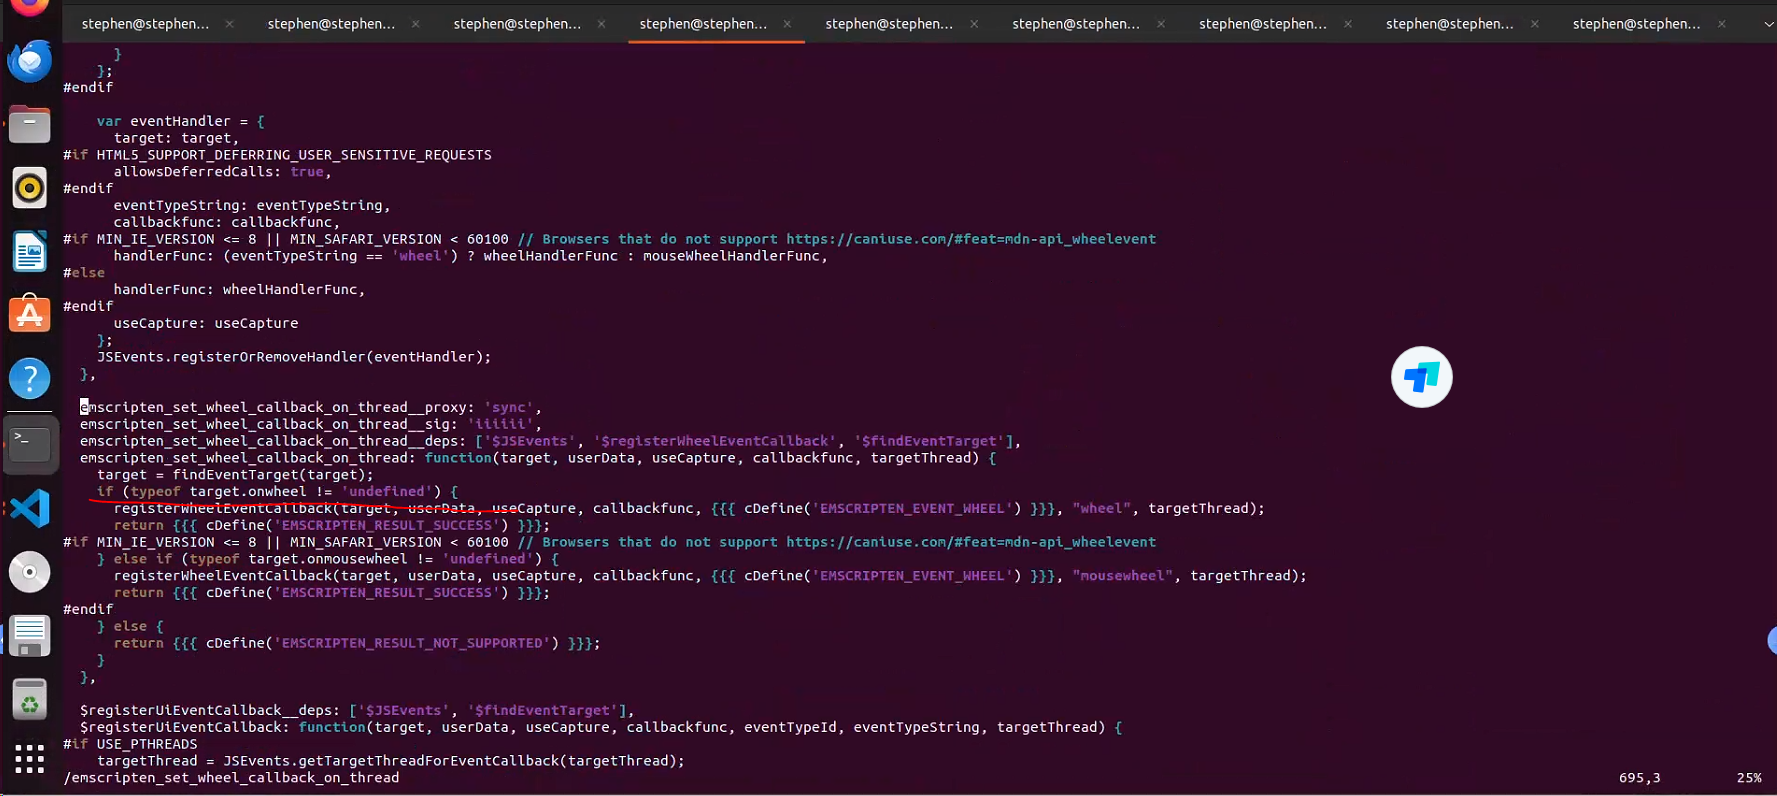Image resolution: width=1777 pixels, height=796 pixels.
Task: Click '#if USE_PTHREADS' line
Action: click(130, 744)
